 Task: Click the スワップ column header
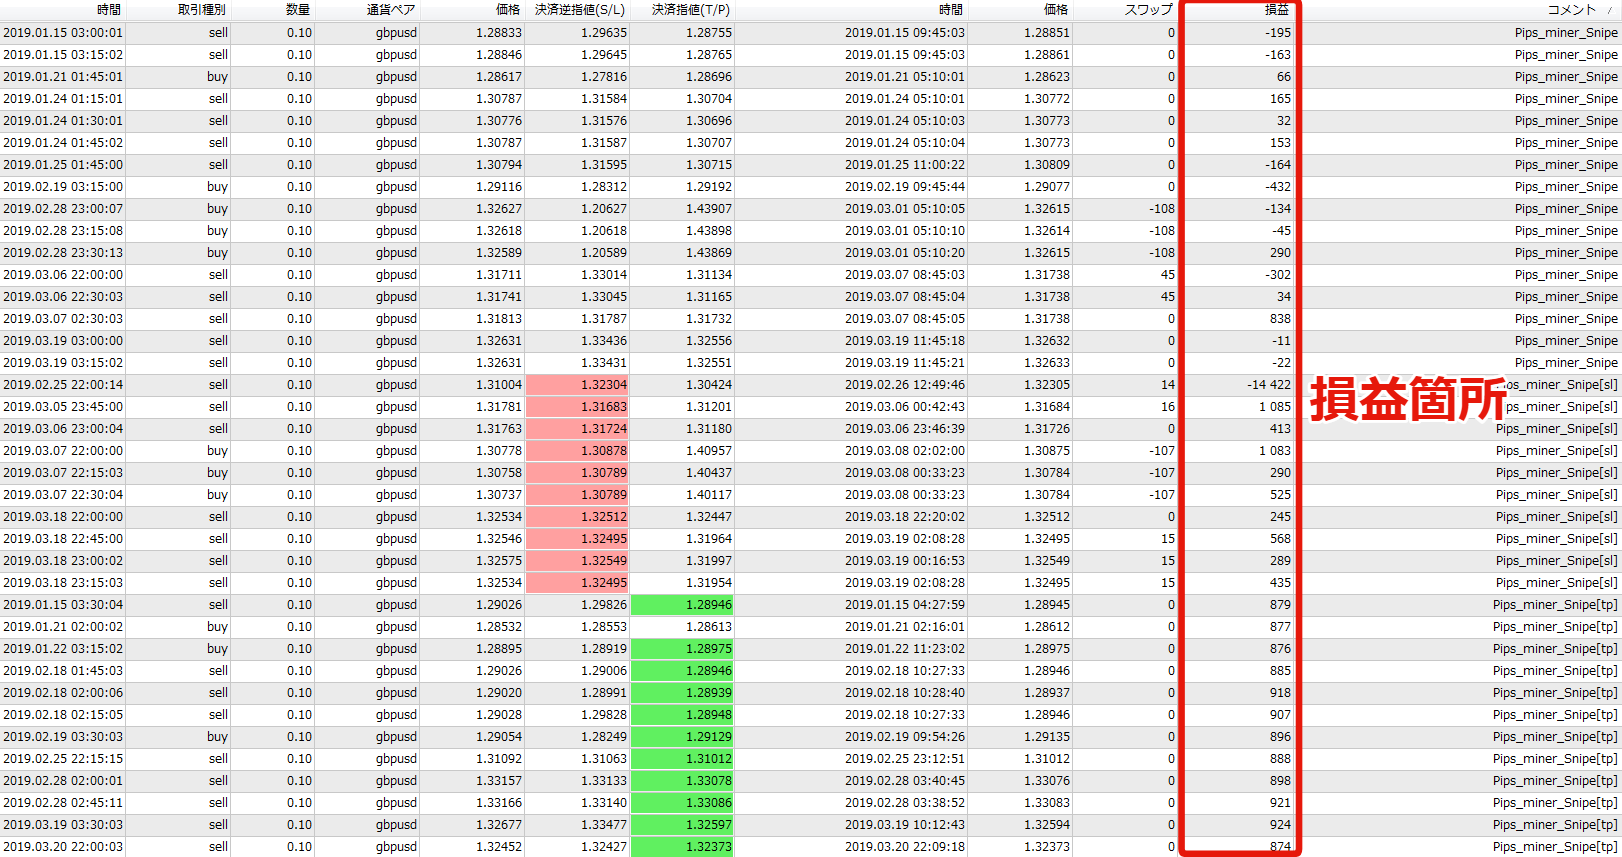coord(1148,10)
